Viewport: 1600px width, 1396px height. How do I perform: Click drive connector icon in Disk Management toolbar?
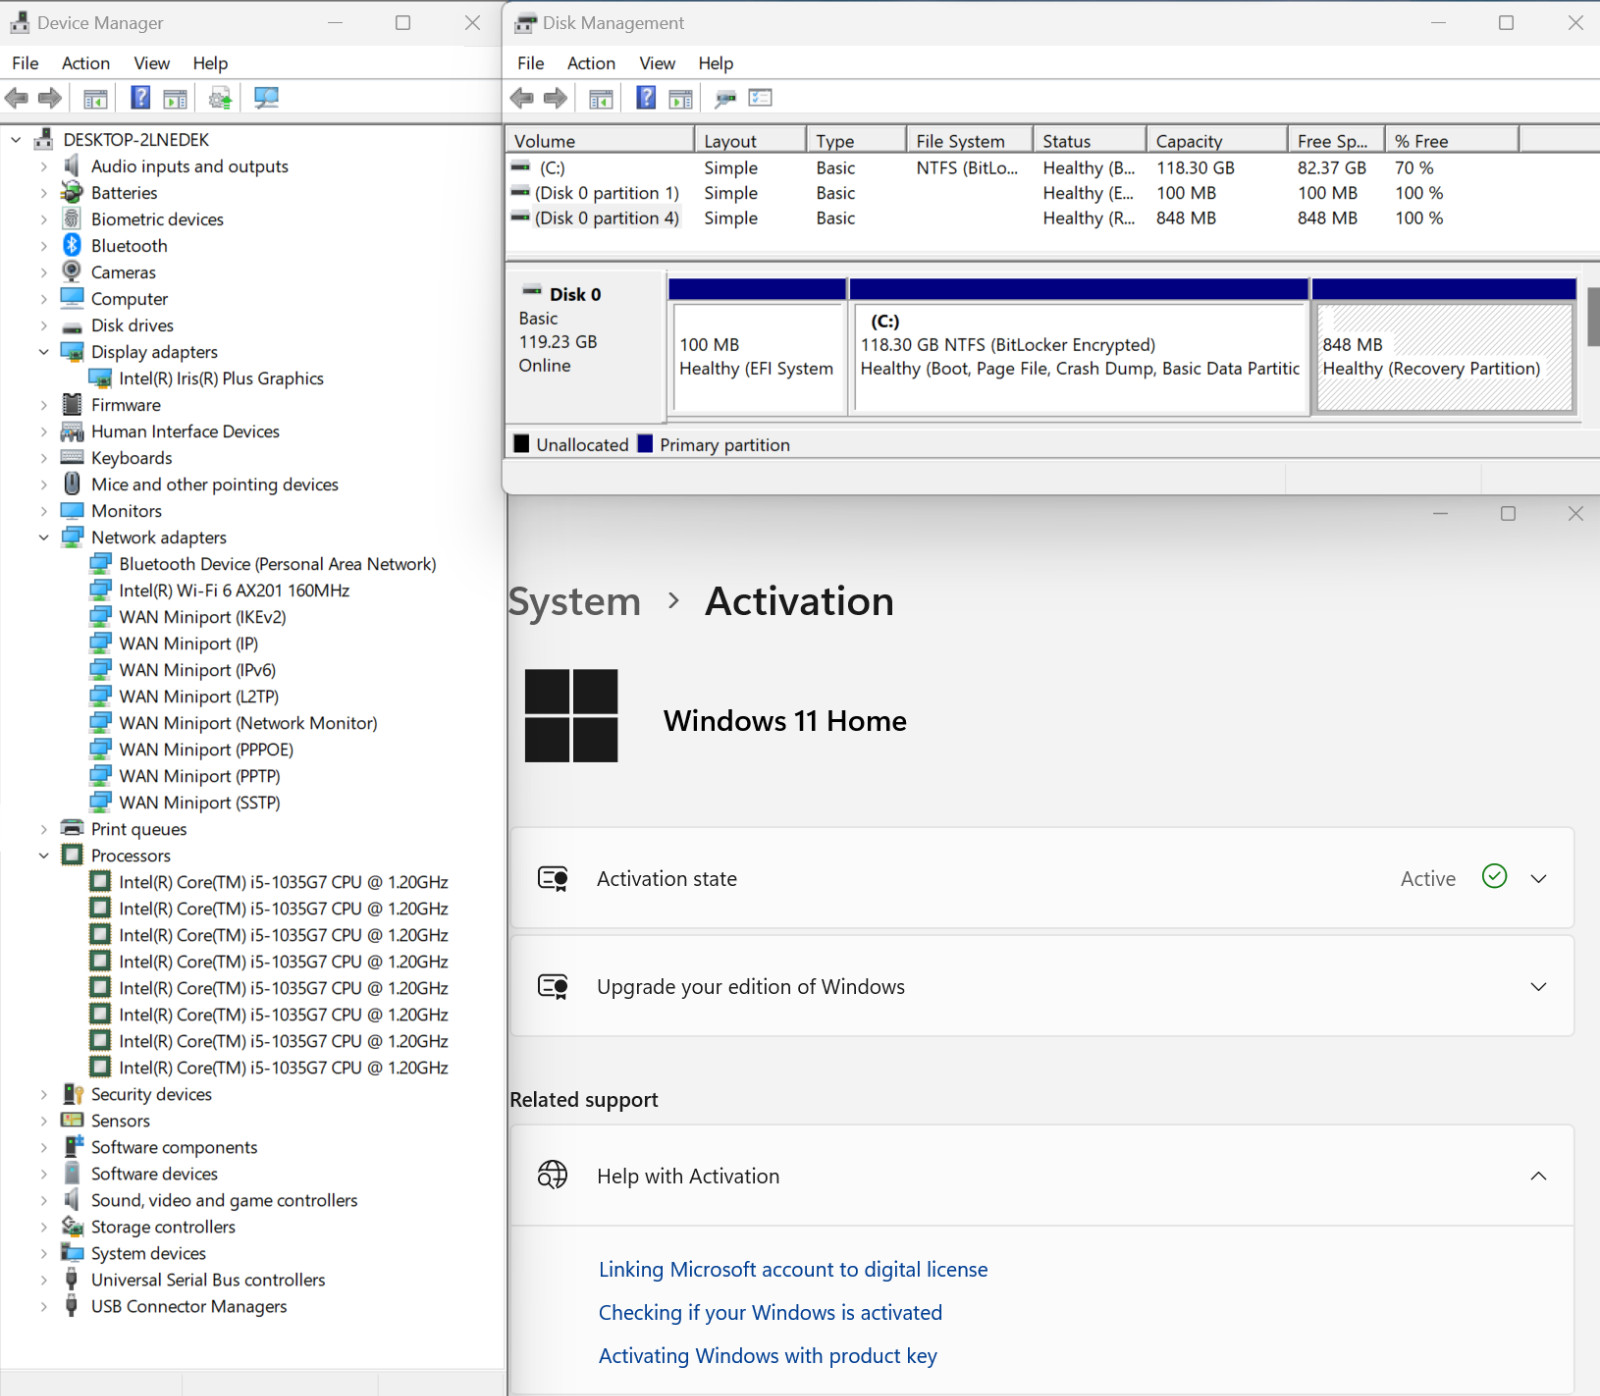click(726, 98)
